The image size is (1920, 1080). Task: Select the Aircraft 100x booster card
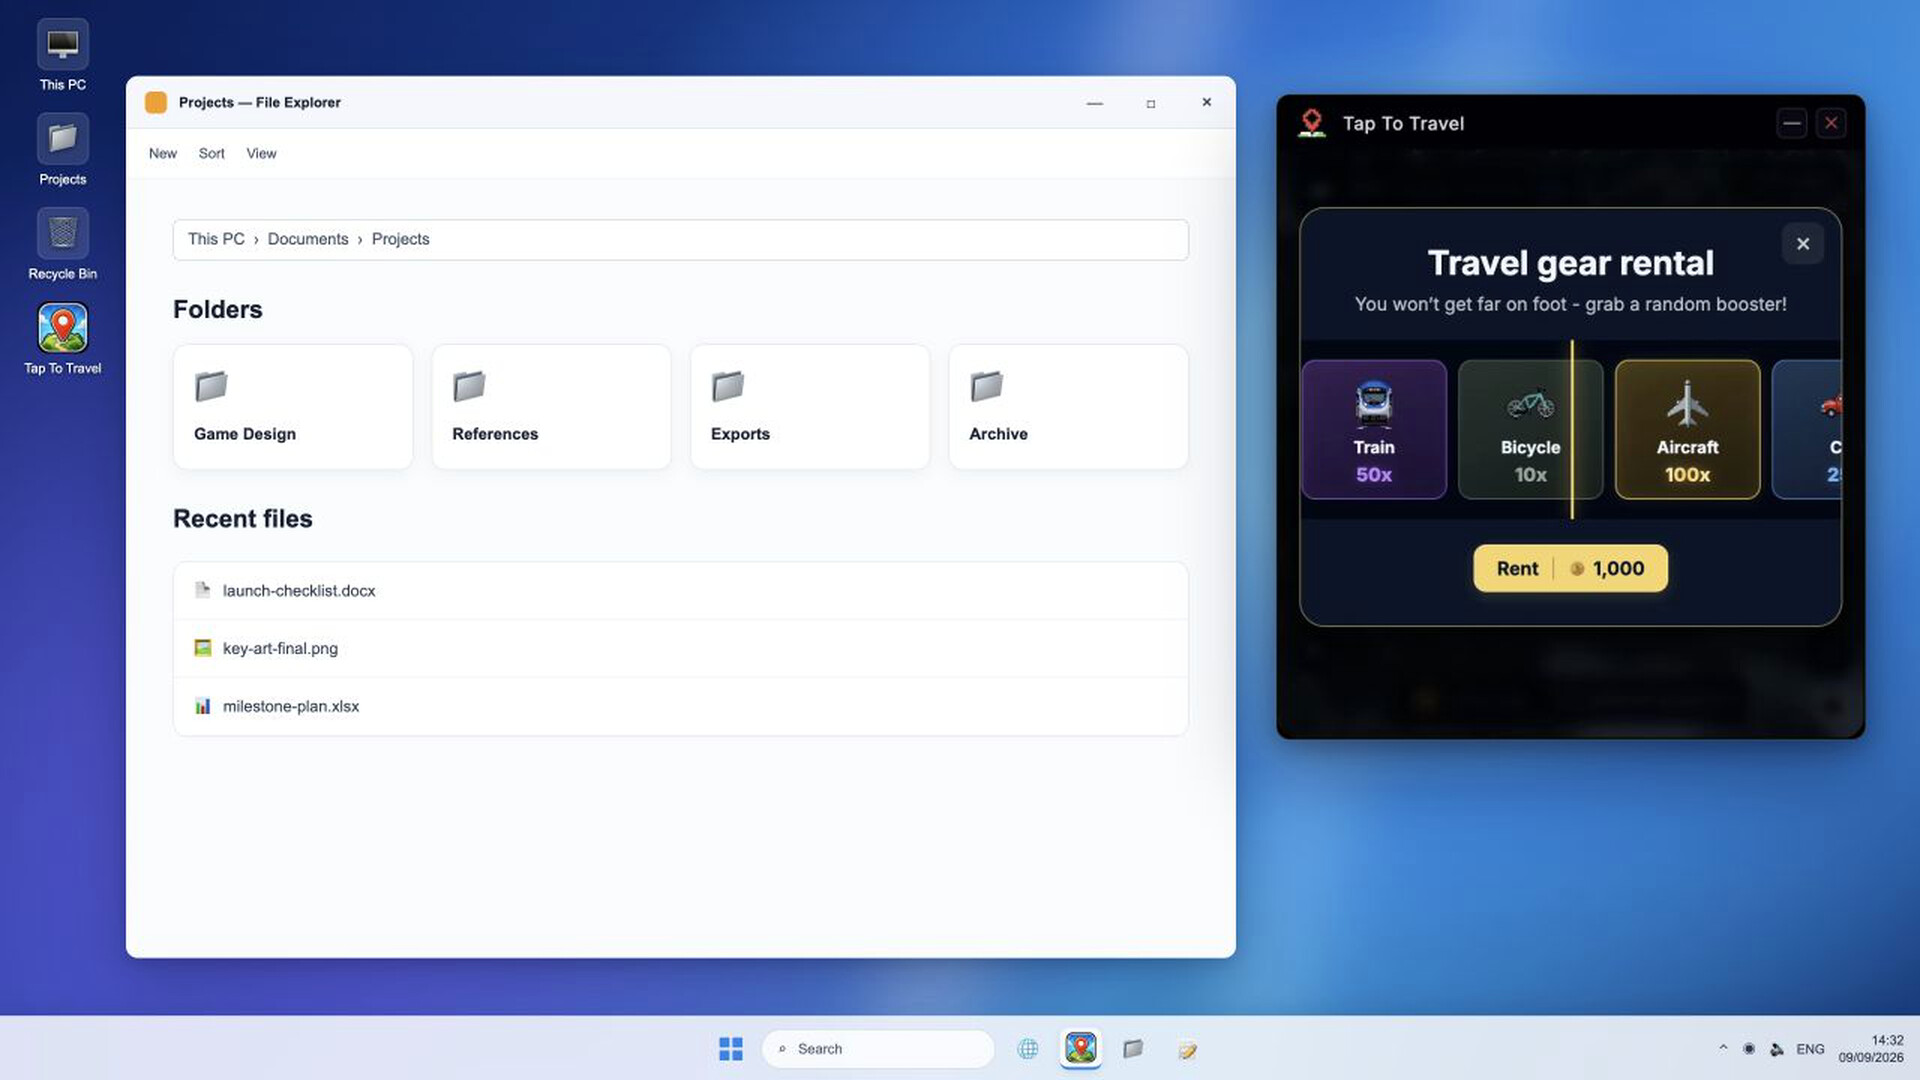click(1687, 430)
